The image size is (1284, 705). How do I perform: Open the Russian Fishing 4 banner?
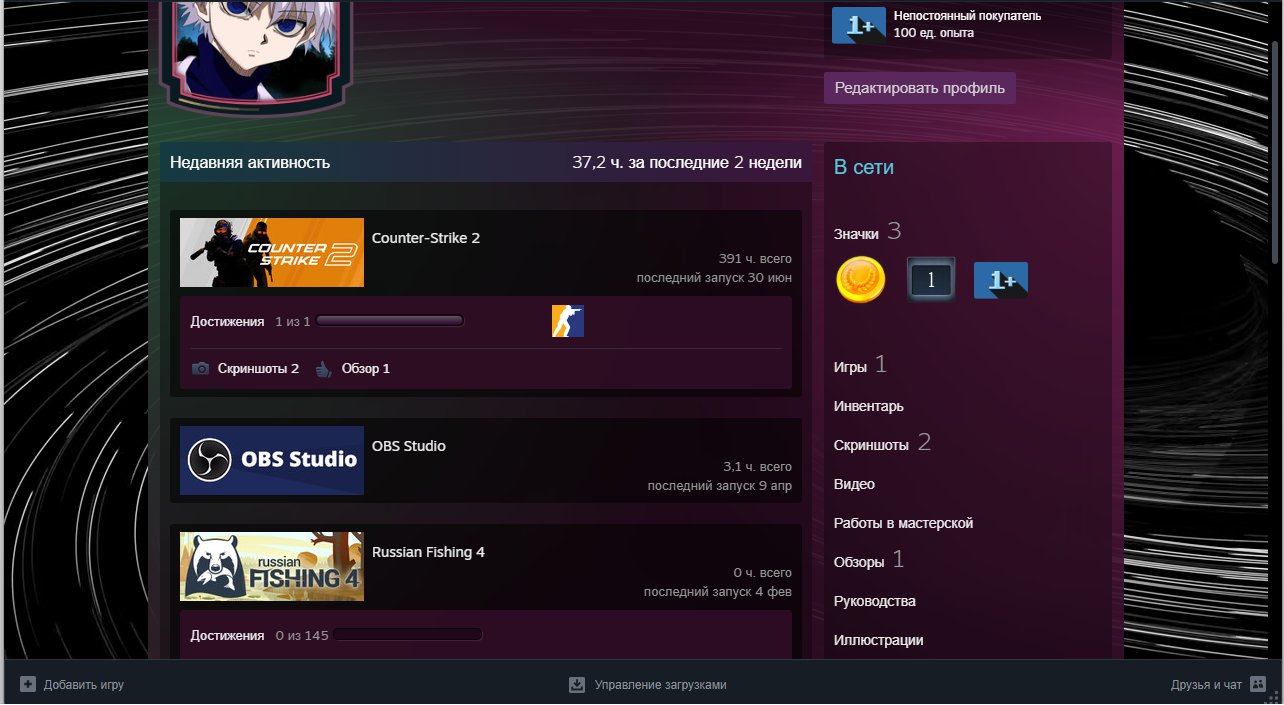tap(272, 566)
